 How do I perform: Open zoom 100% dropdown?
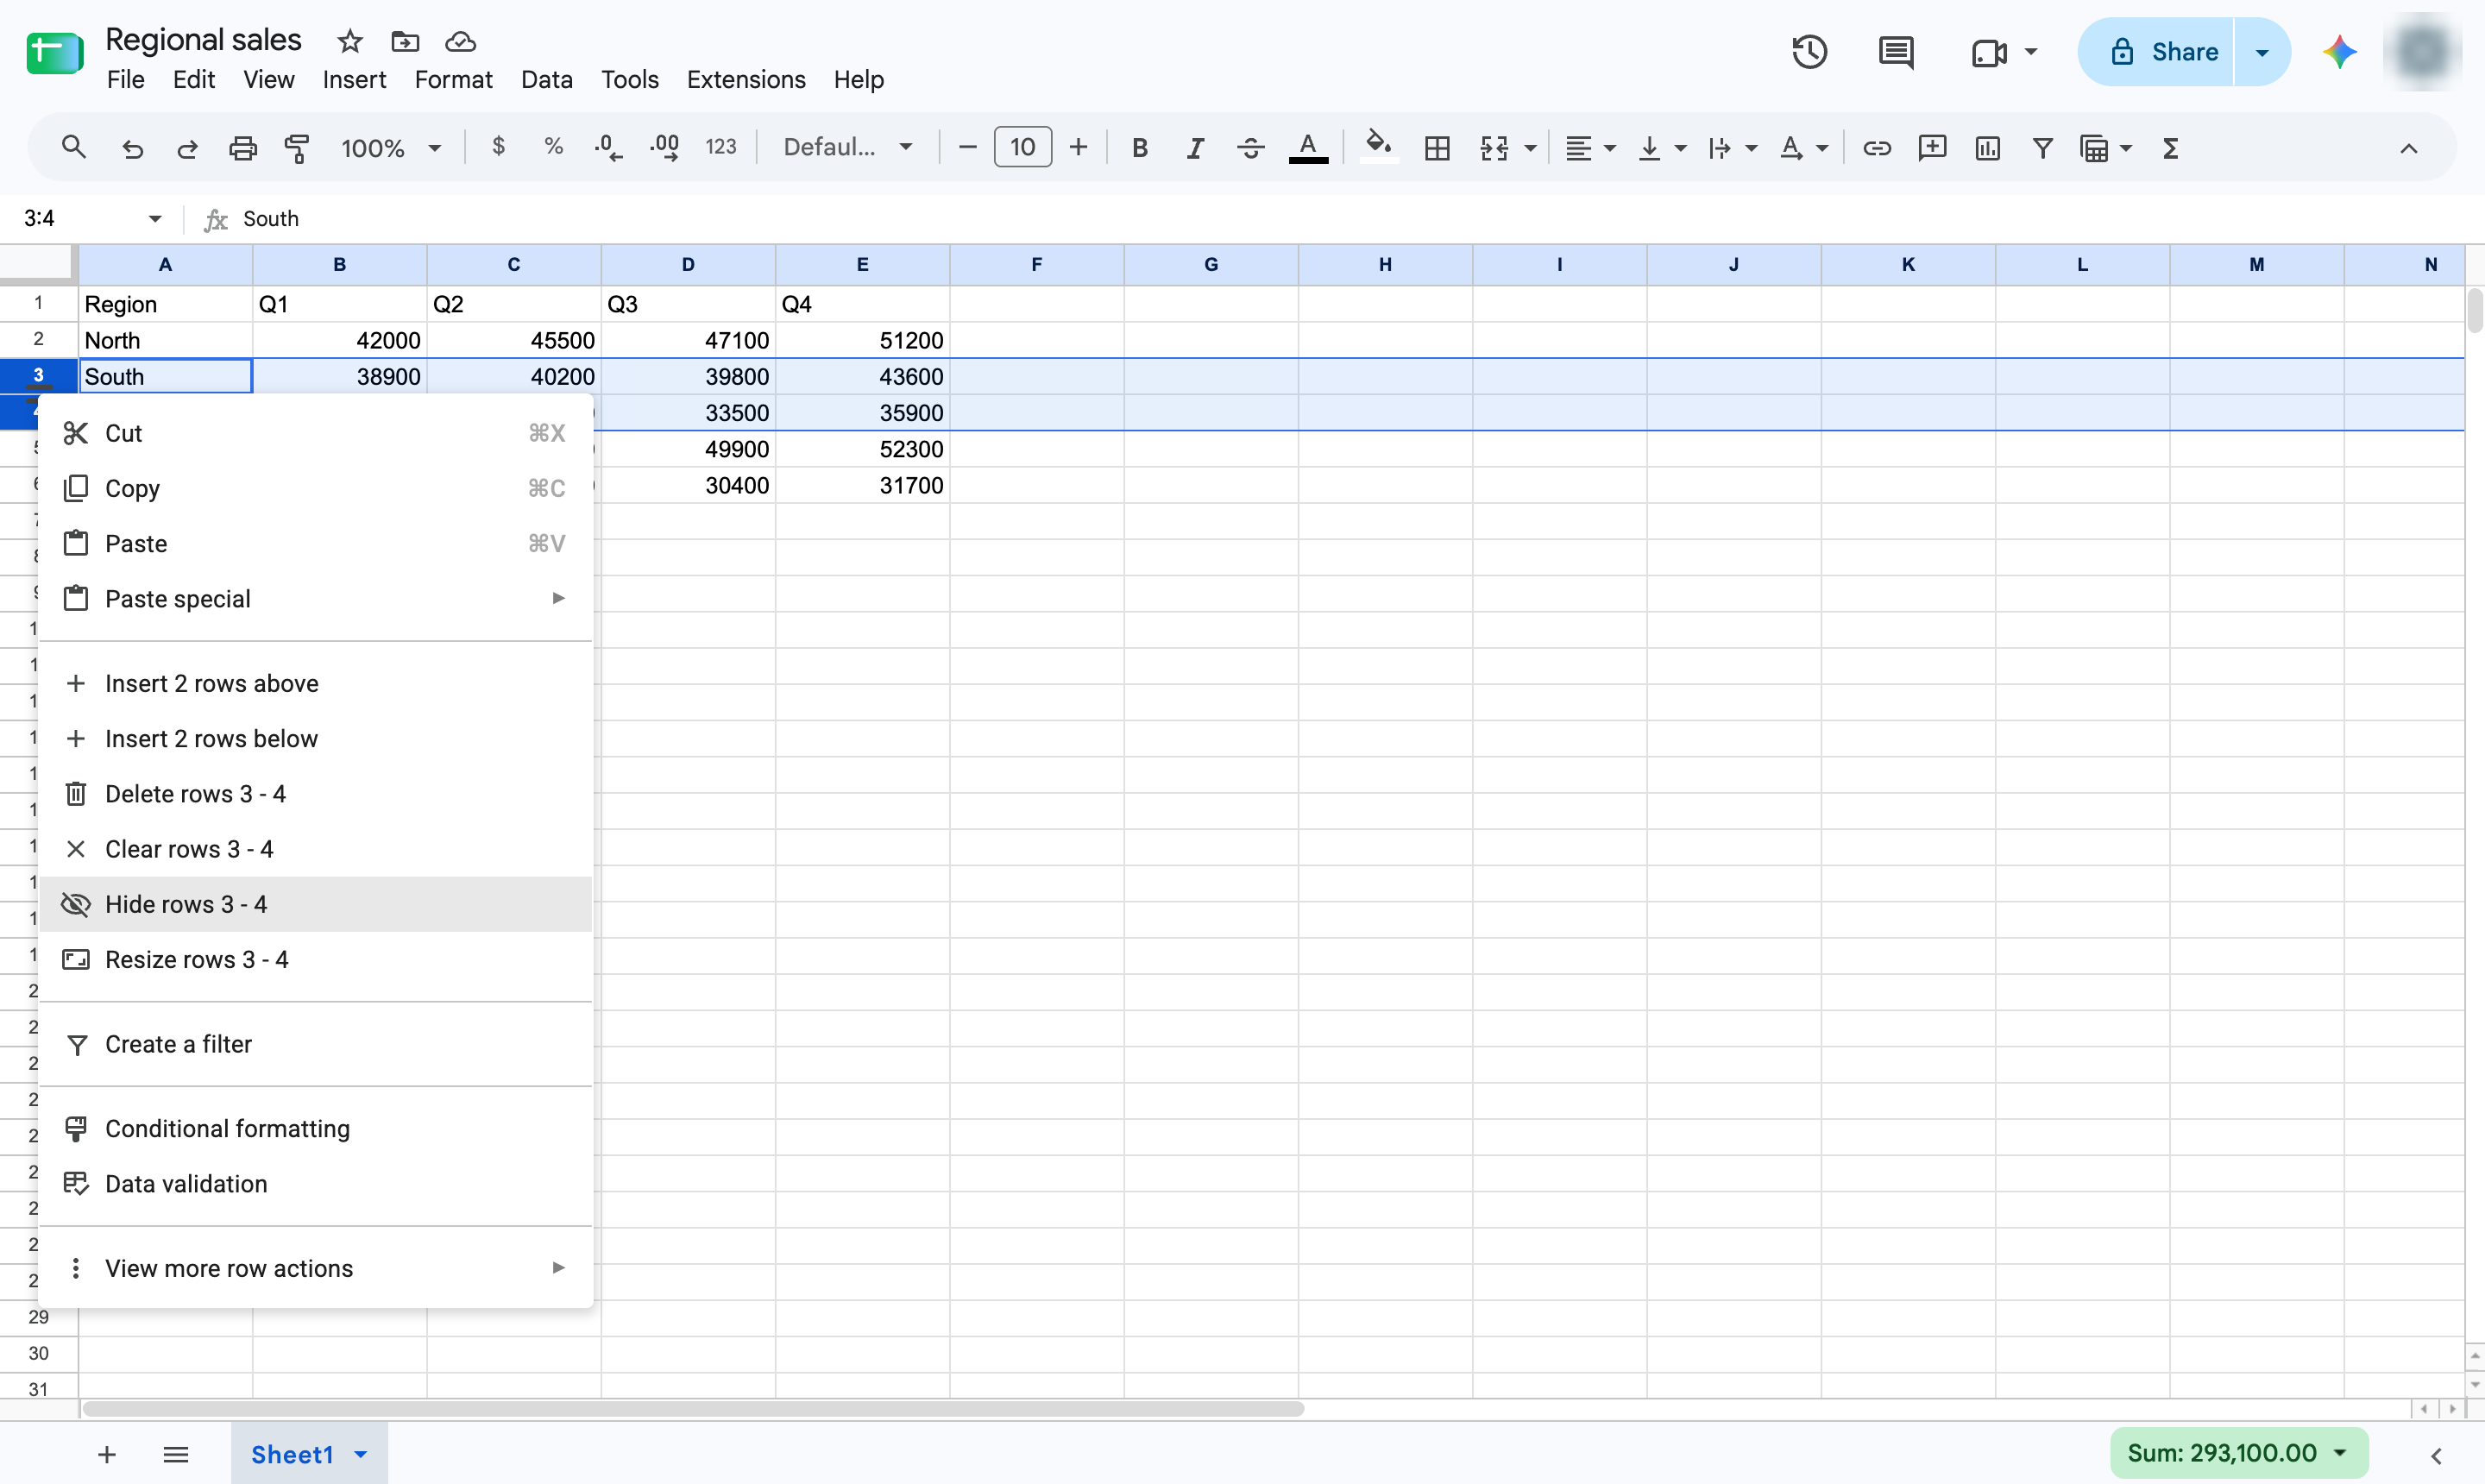coord(391,148)
